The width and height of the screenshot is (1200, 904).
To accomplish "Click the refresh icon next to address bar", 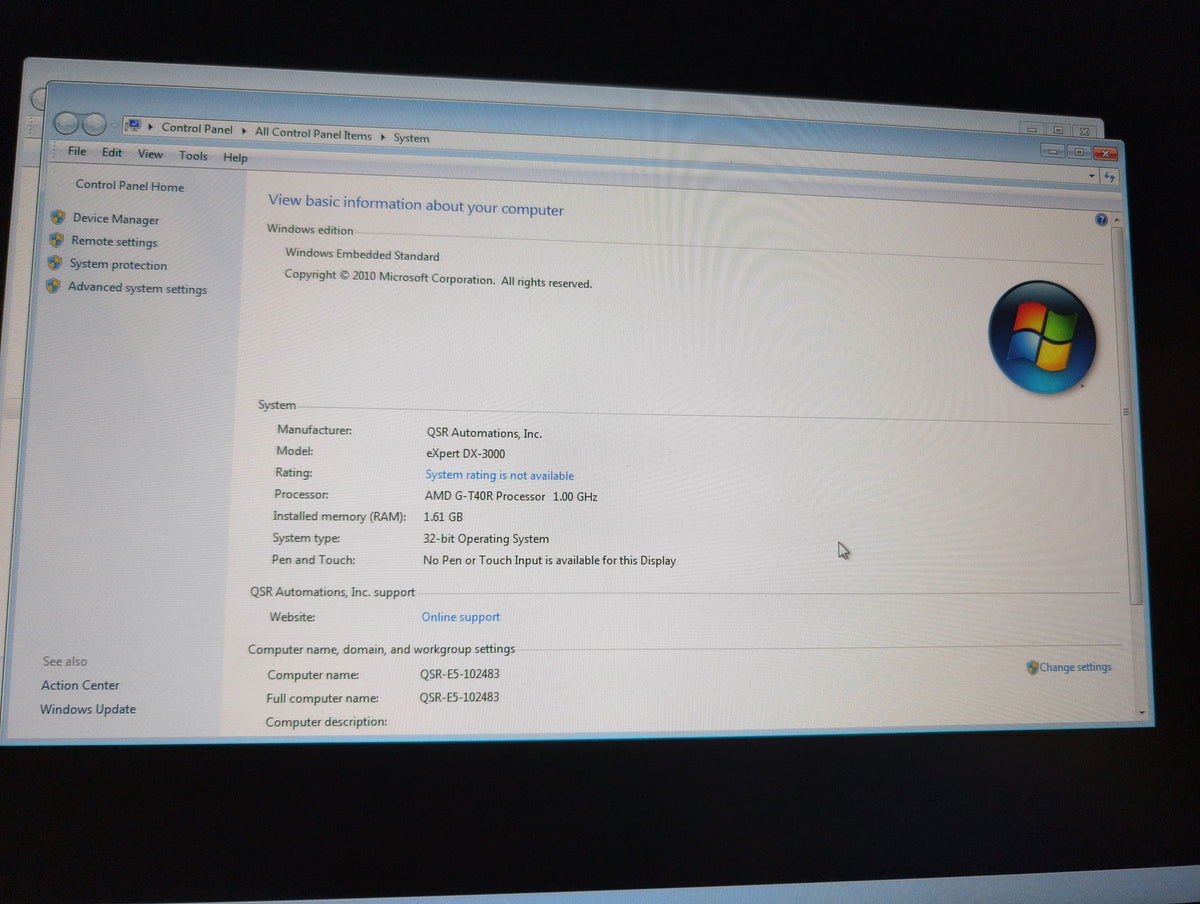I will click(1109, 177).
